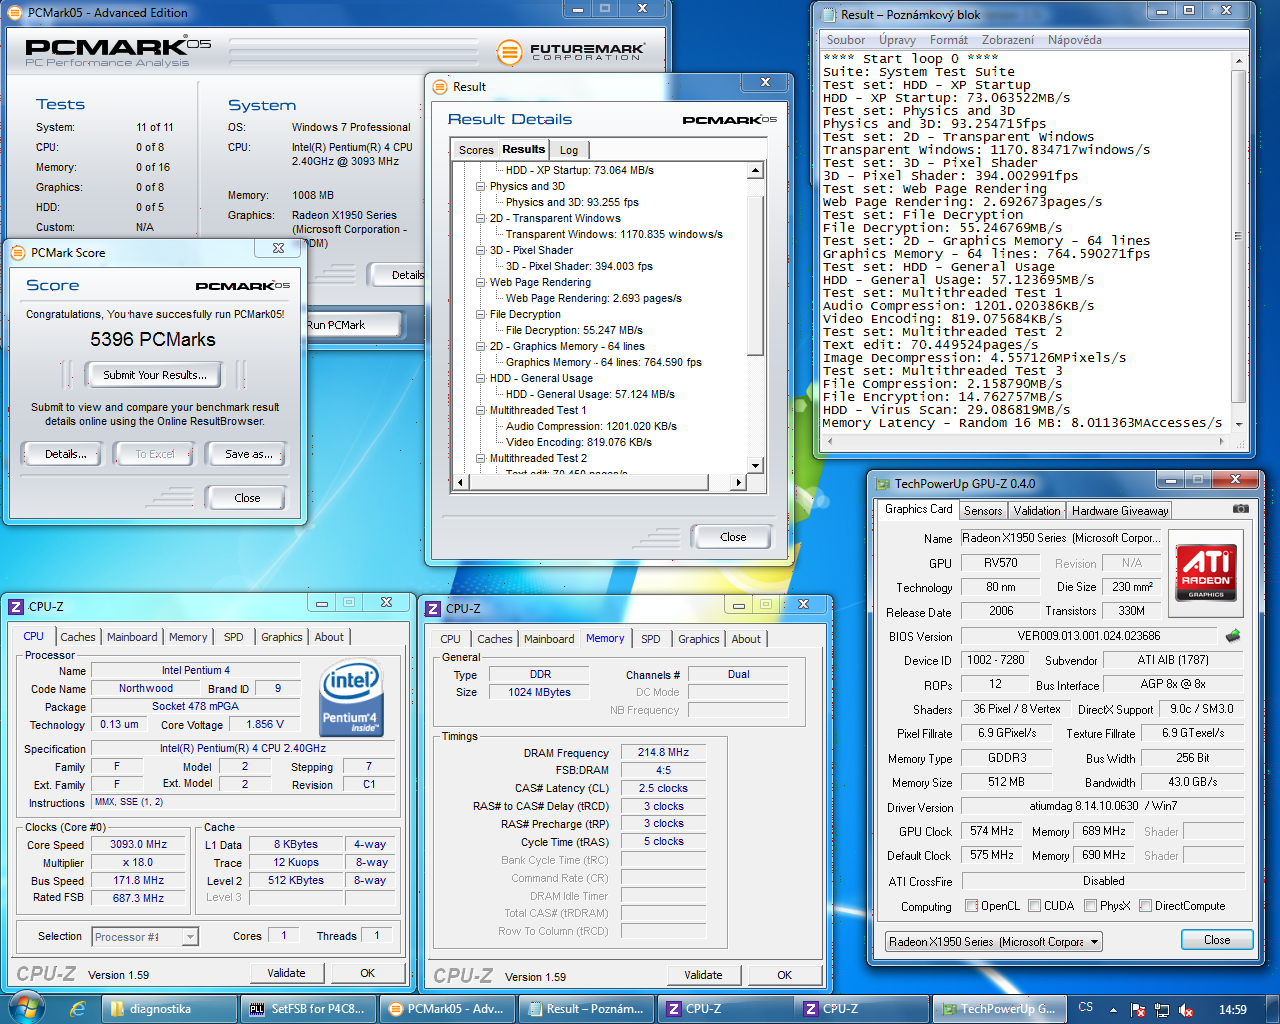Switch to PCMark05 taskbar item

447,1009
